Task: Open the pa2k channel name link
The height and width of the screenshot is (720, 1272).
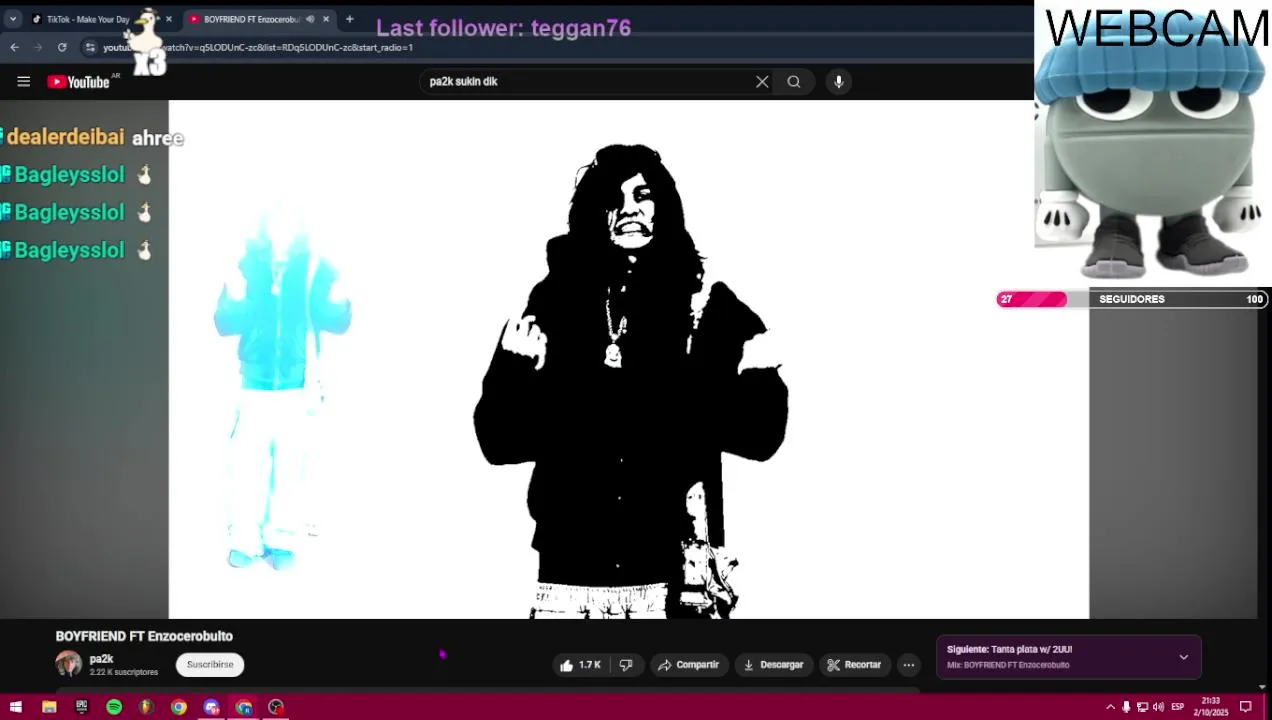Action: click(101, 659)
